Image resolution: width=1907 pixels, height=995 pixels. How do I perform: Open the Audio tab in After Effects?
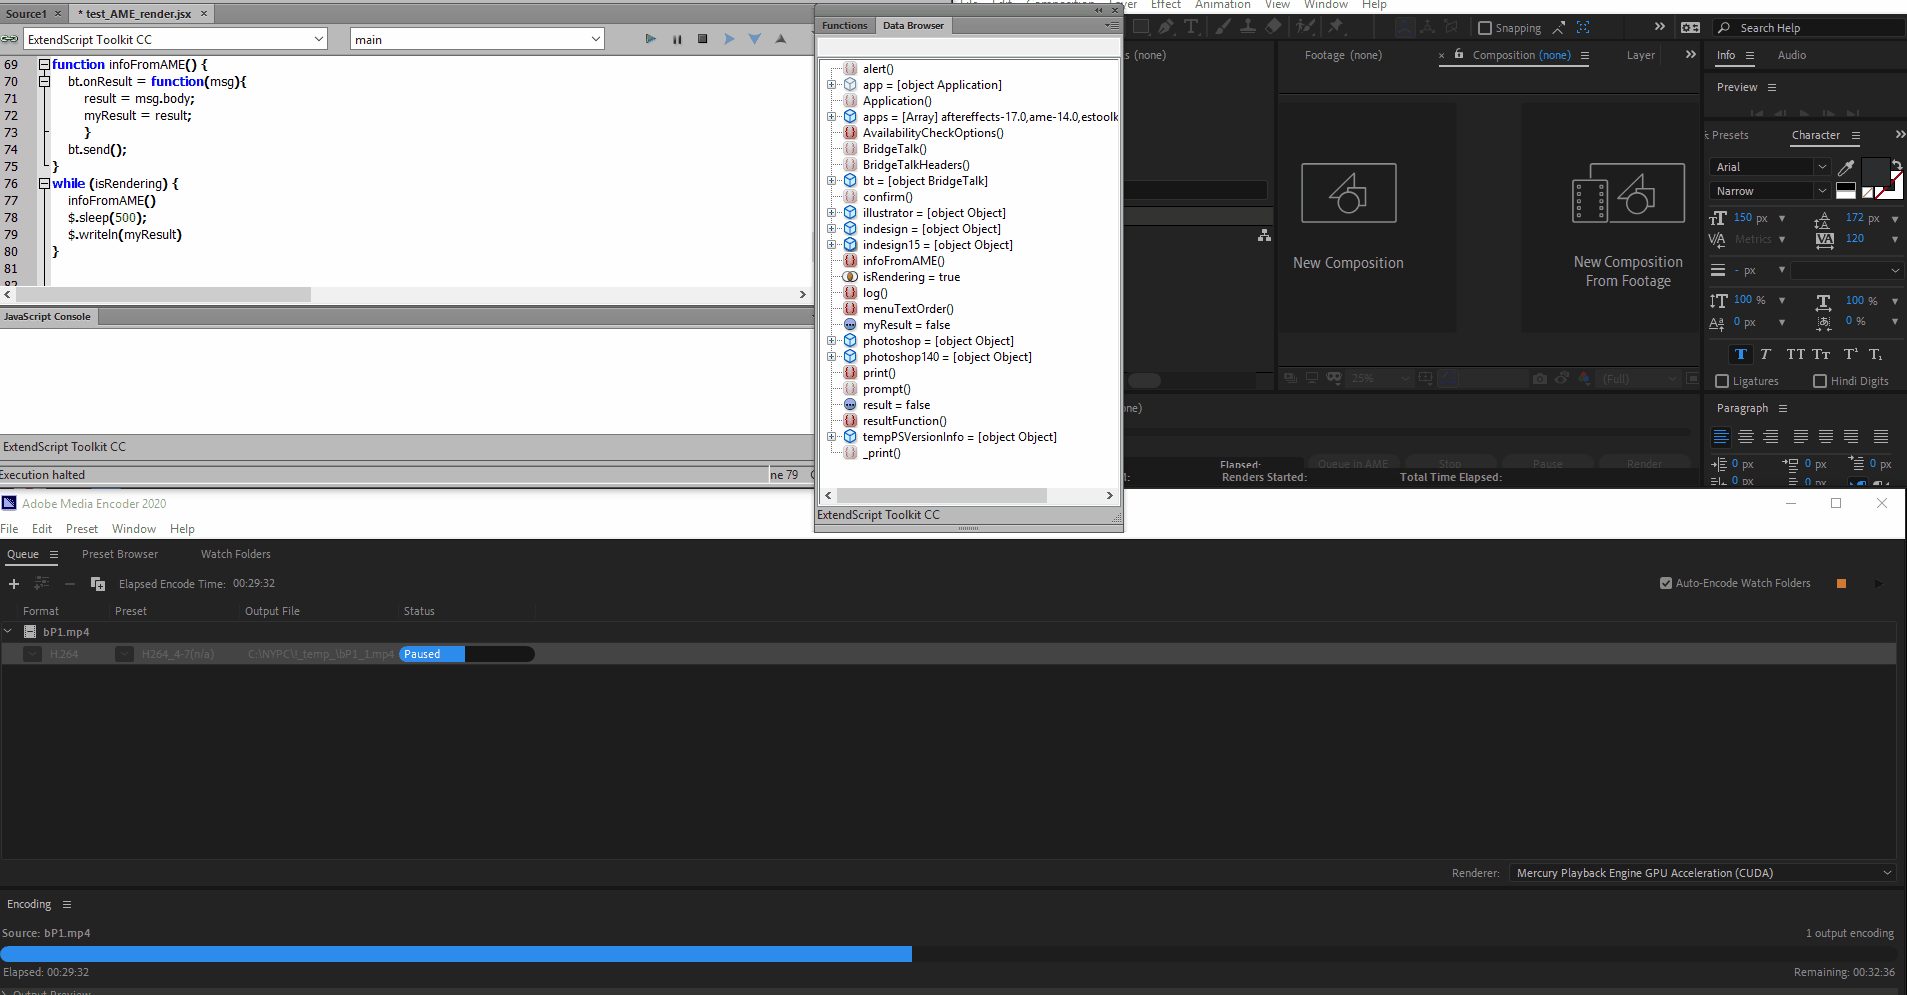coord(1792,55)
